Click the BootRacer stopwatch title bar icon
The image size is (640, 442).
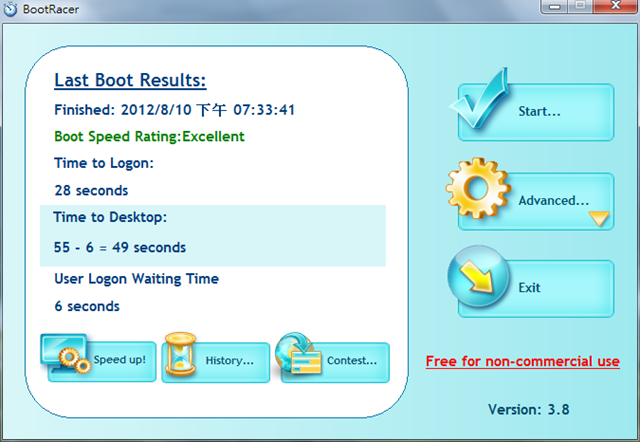click(x=10, y=9)
